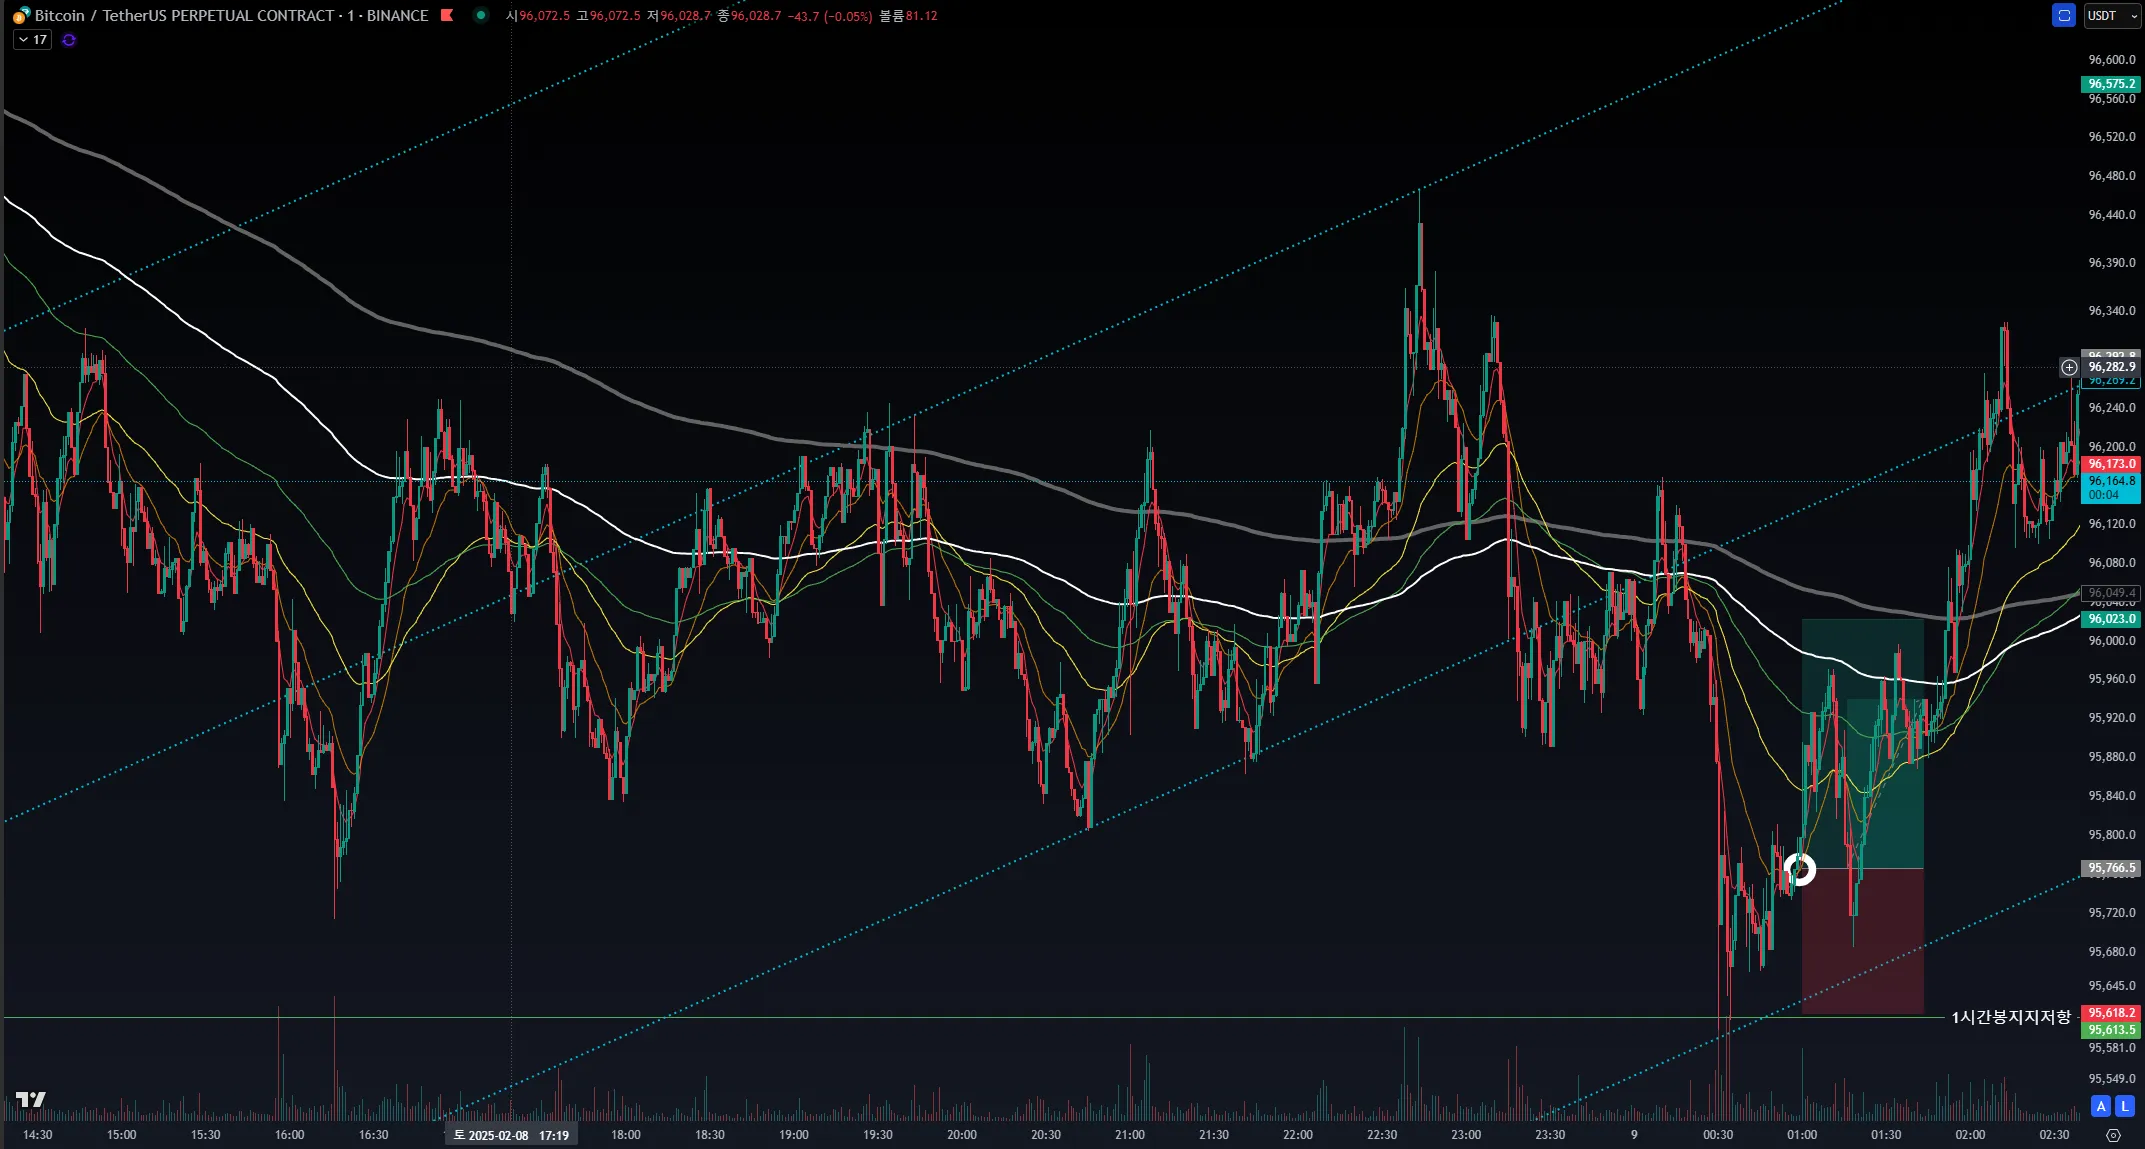Click the green profit zone of the long position
2145x1149 pixels.
[1862, 743]
